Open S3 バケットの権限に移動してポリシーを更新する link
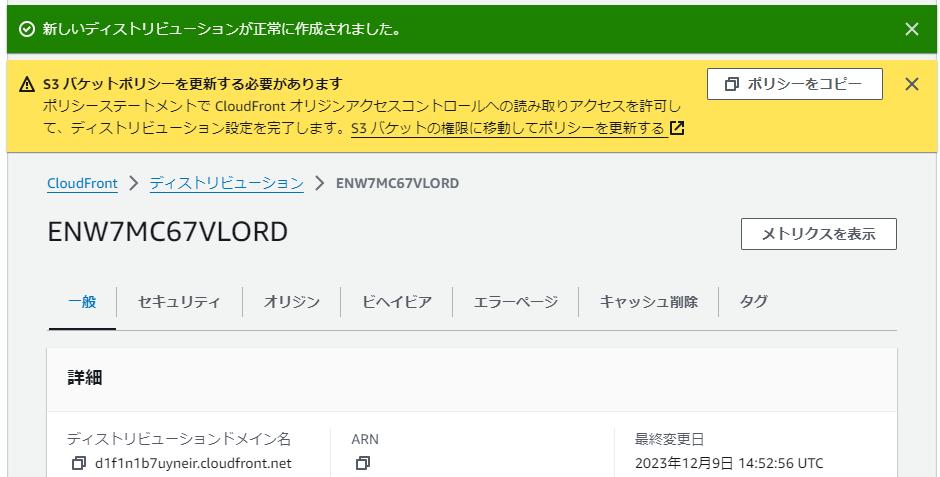 point(508,128)
